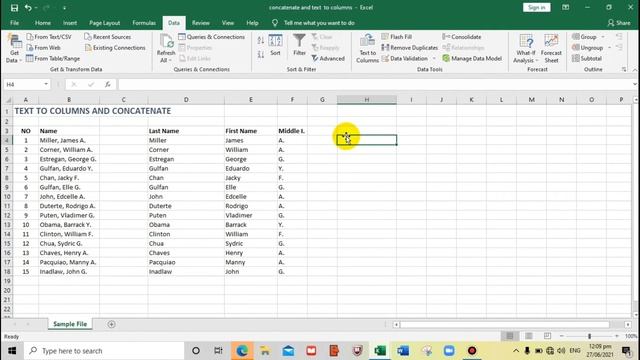The image size is (640, 360).
Task: Click the Undo arrow icon
Action: (x=28, y=8)
